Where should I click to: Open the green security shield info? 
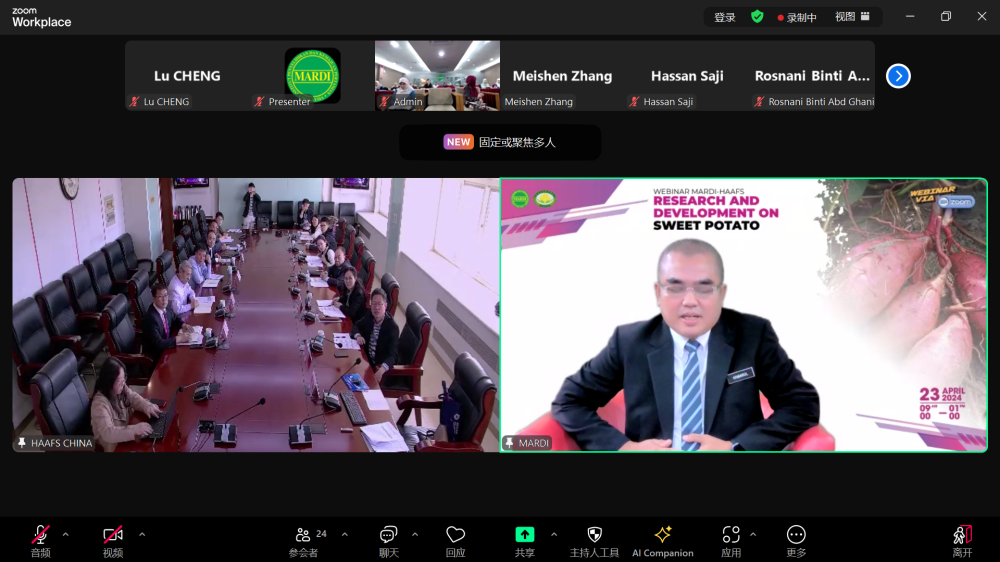pos(757,17)
